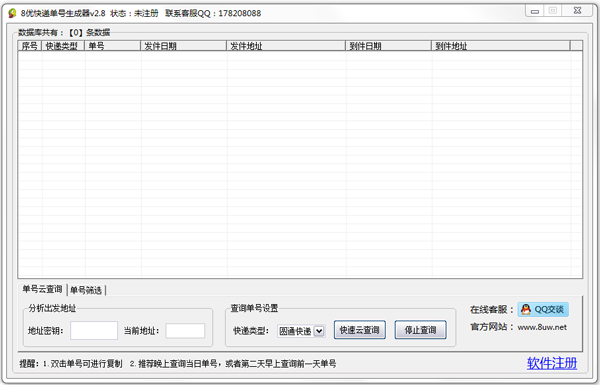Sort by the 快递类型 column header
Screen dimensions: 600x385
(63, 46)
